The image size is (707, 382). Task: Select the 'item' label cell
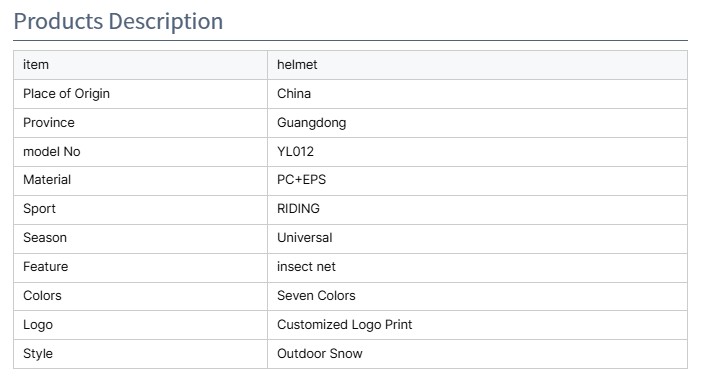(140, 65)
